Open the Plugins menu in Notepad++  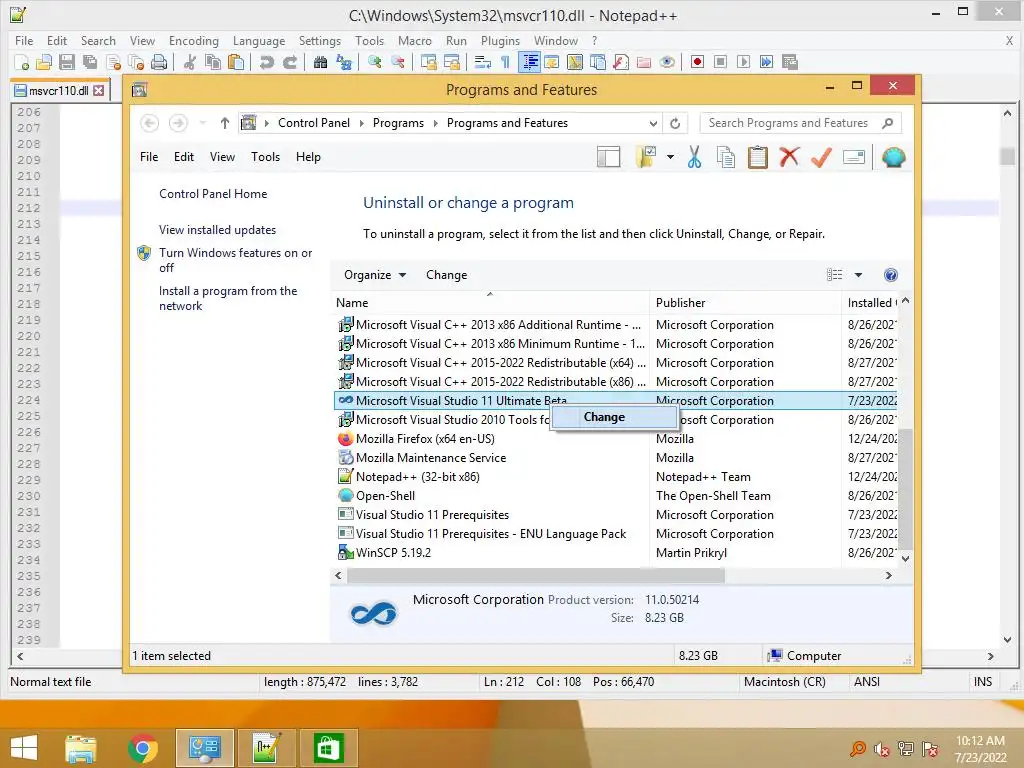500,40
